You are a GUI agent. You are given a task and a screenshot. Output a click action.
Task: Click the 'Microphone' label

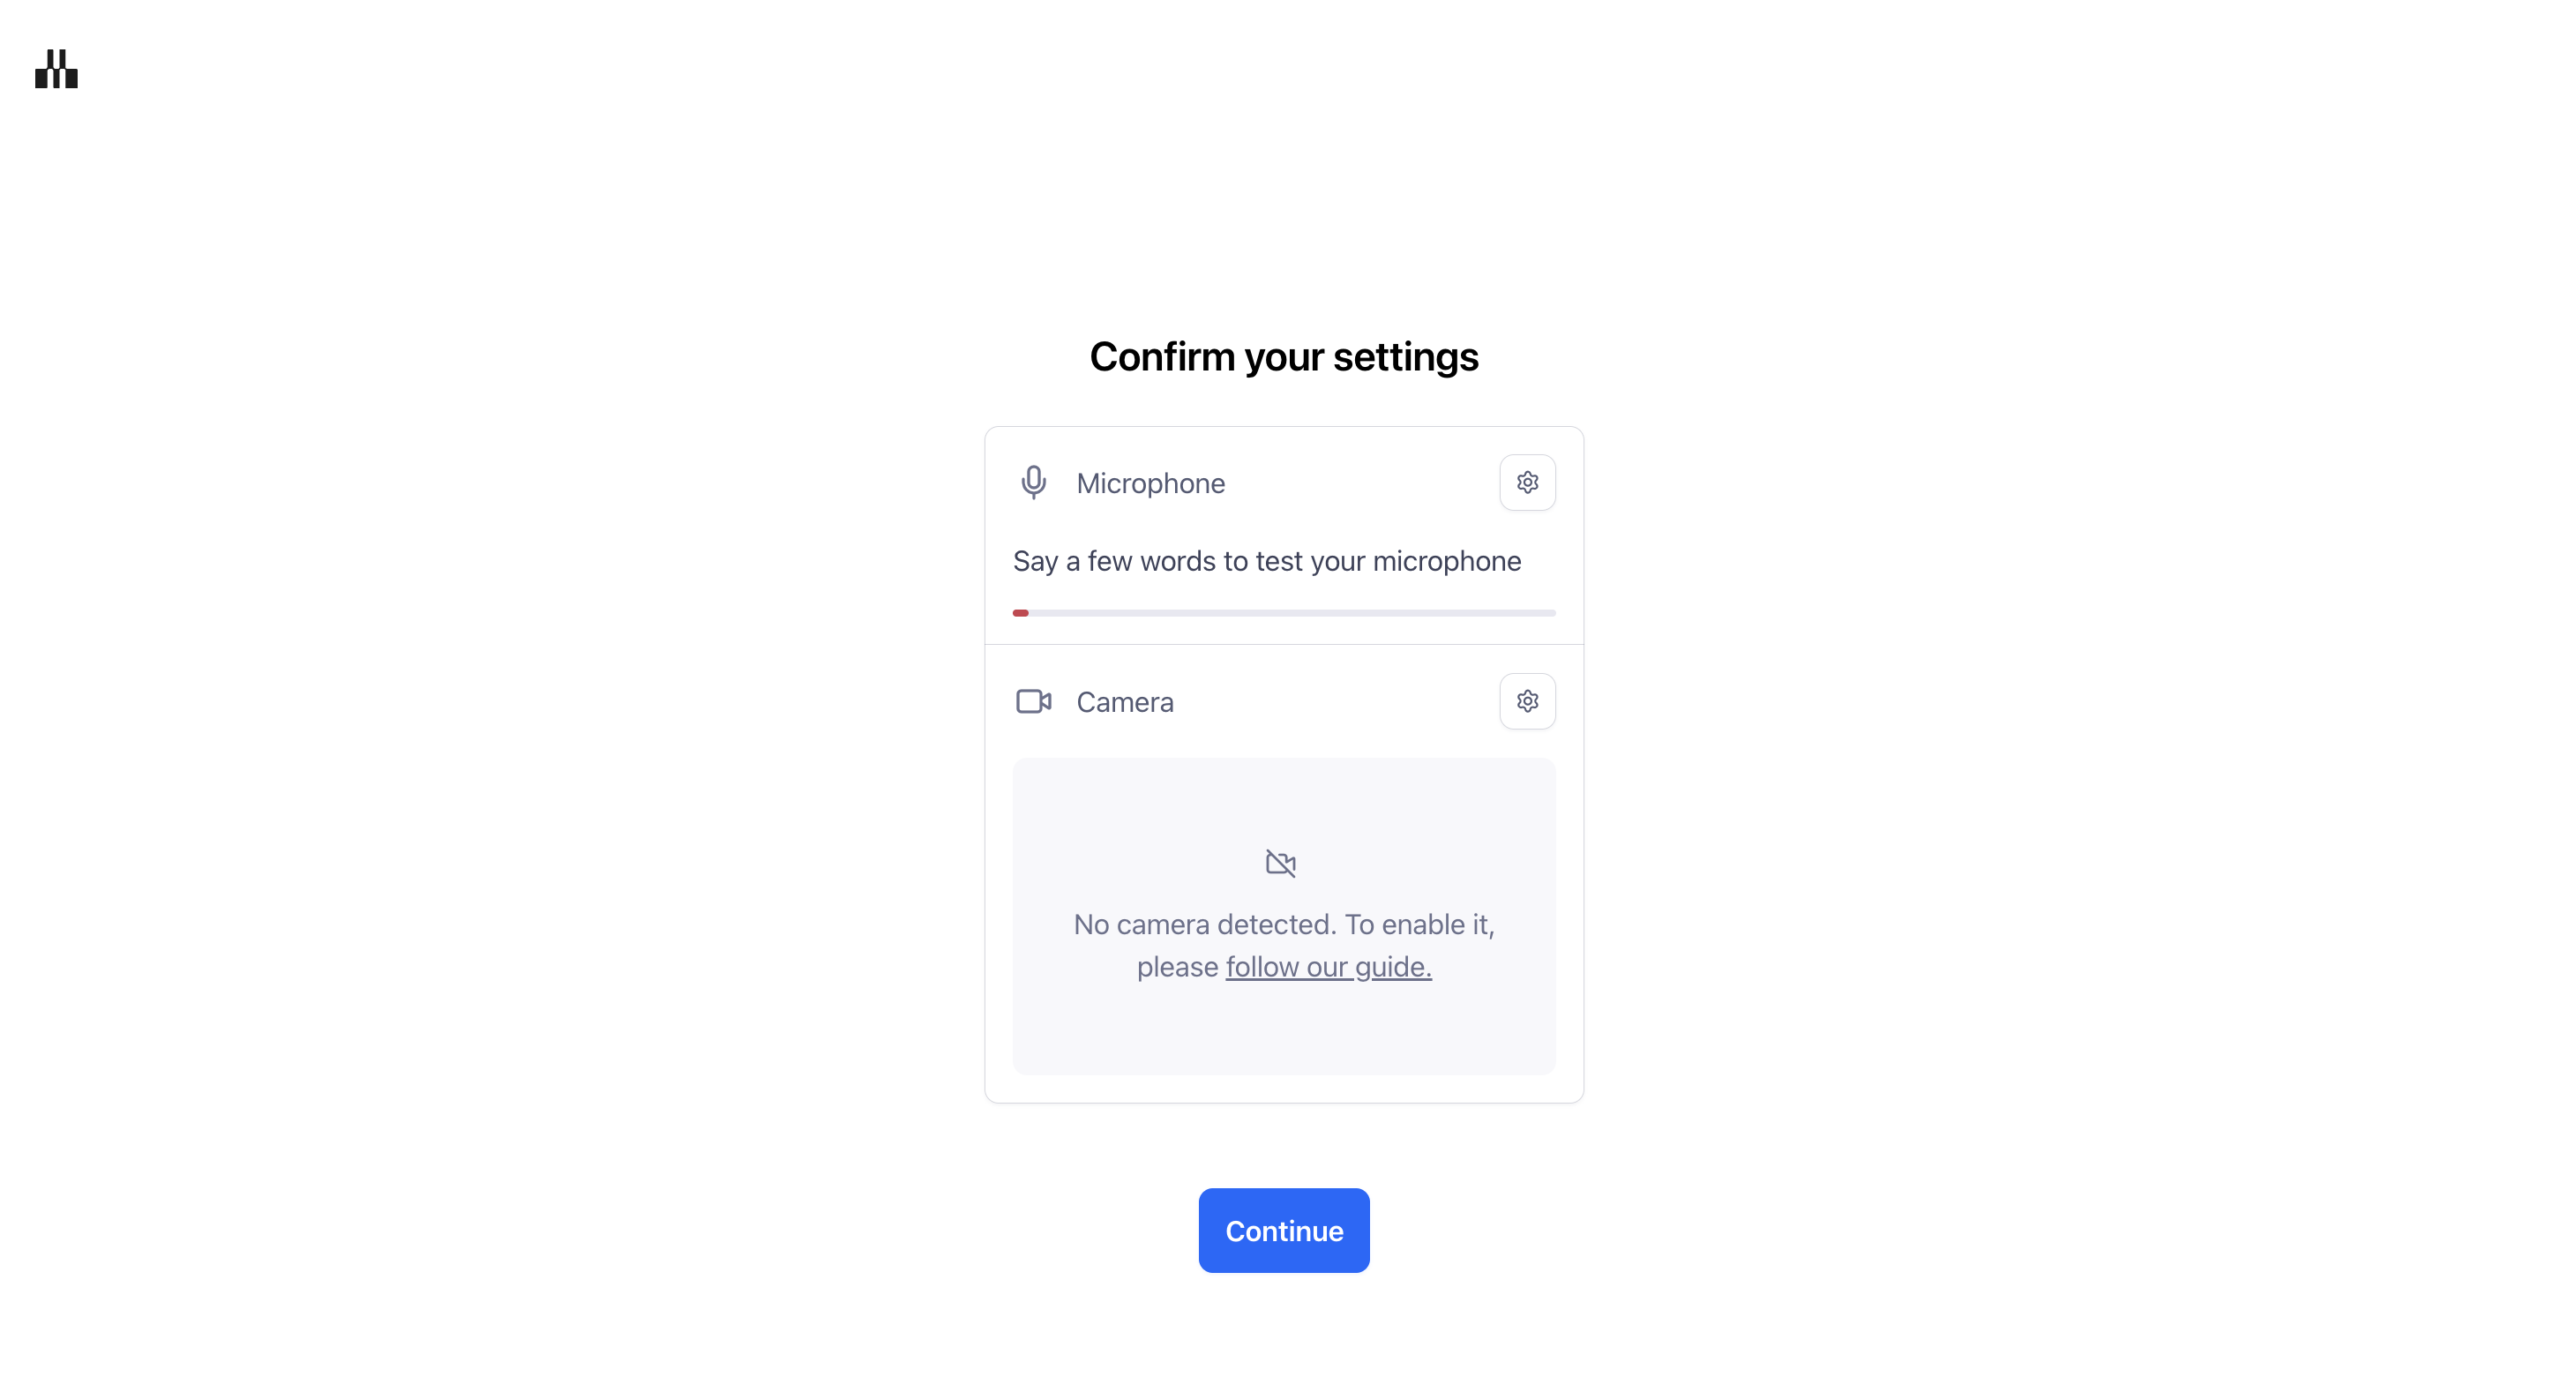click(x=1150, y=483)
